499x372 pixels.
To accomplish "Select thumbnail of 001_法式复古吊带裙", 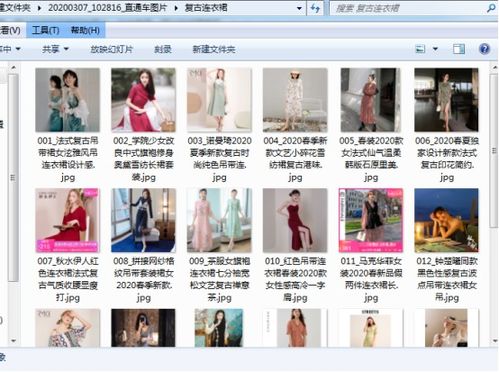I will tap(68, 100).
